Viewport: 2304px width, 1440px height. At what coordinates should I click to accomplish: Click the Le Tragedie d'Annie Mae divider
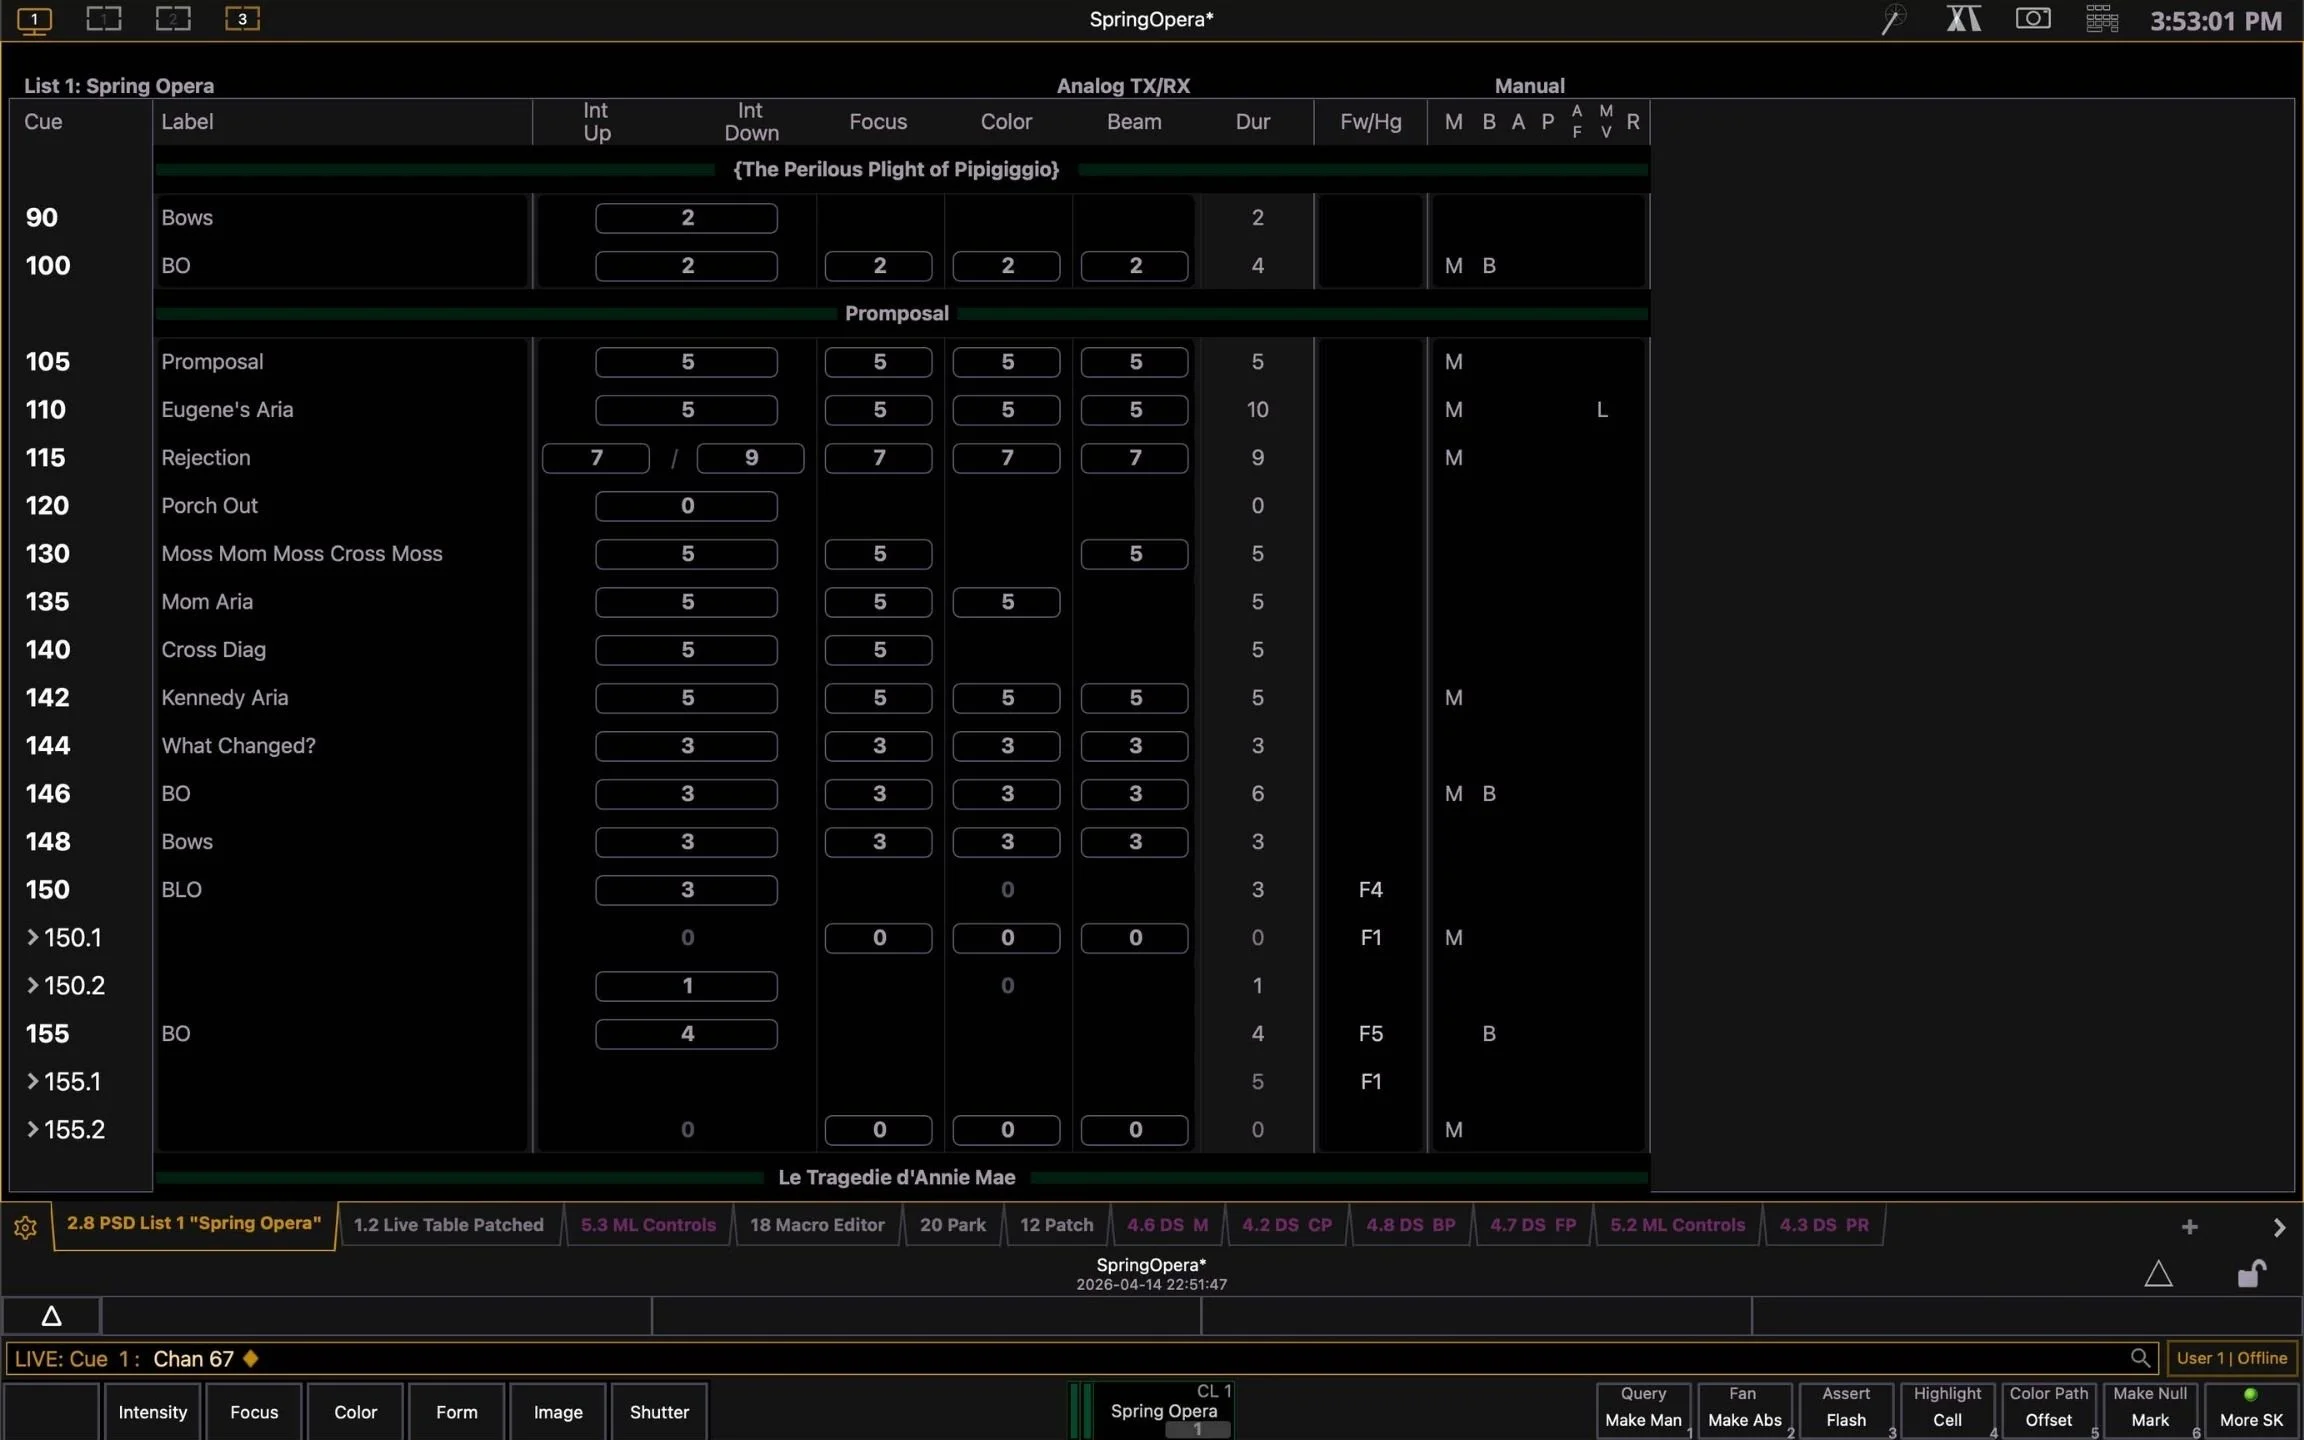tap(896, 1177)
